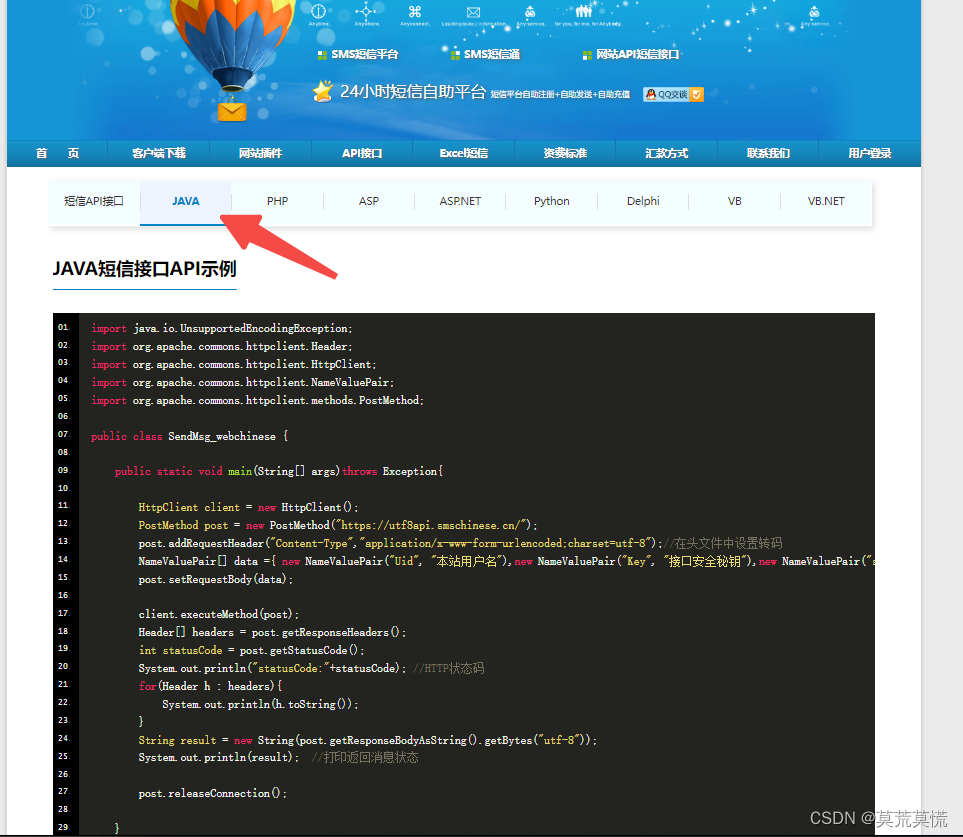Click the orange envelope under the balloon
This screenshot has width=963, height=837.
tap(232, 112)
